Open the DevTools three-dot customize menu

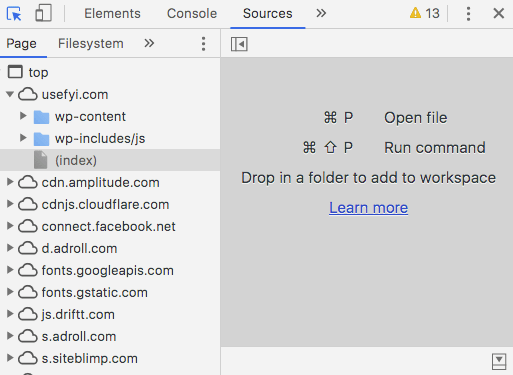click(x=468, y=14)
